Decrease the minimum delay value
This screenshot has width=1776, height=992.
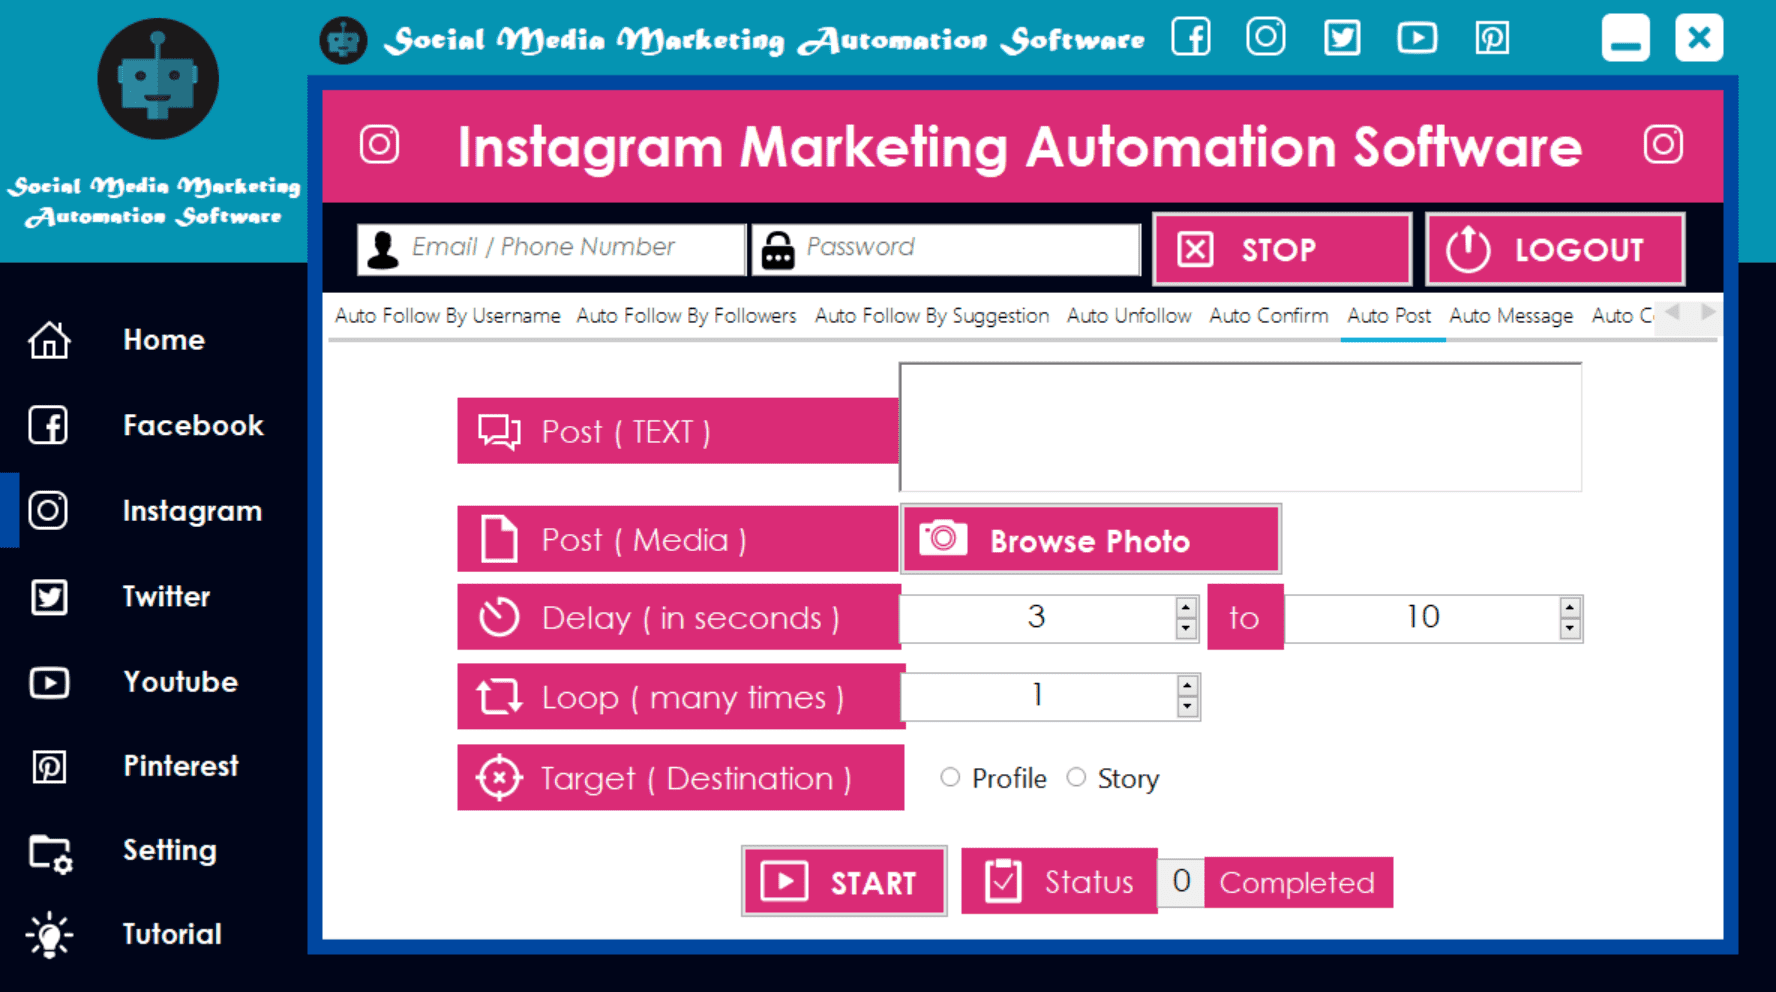[x=1186, y=629]
